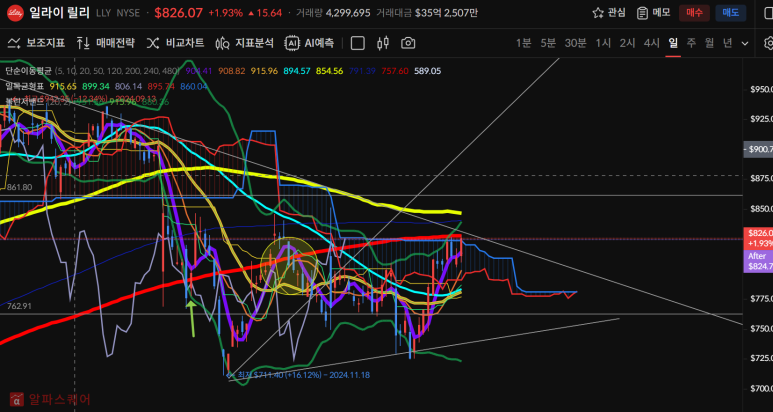Click the purple After-hours price tag
Screen dimensions: 773x412
(758, 261)
